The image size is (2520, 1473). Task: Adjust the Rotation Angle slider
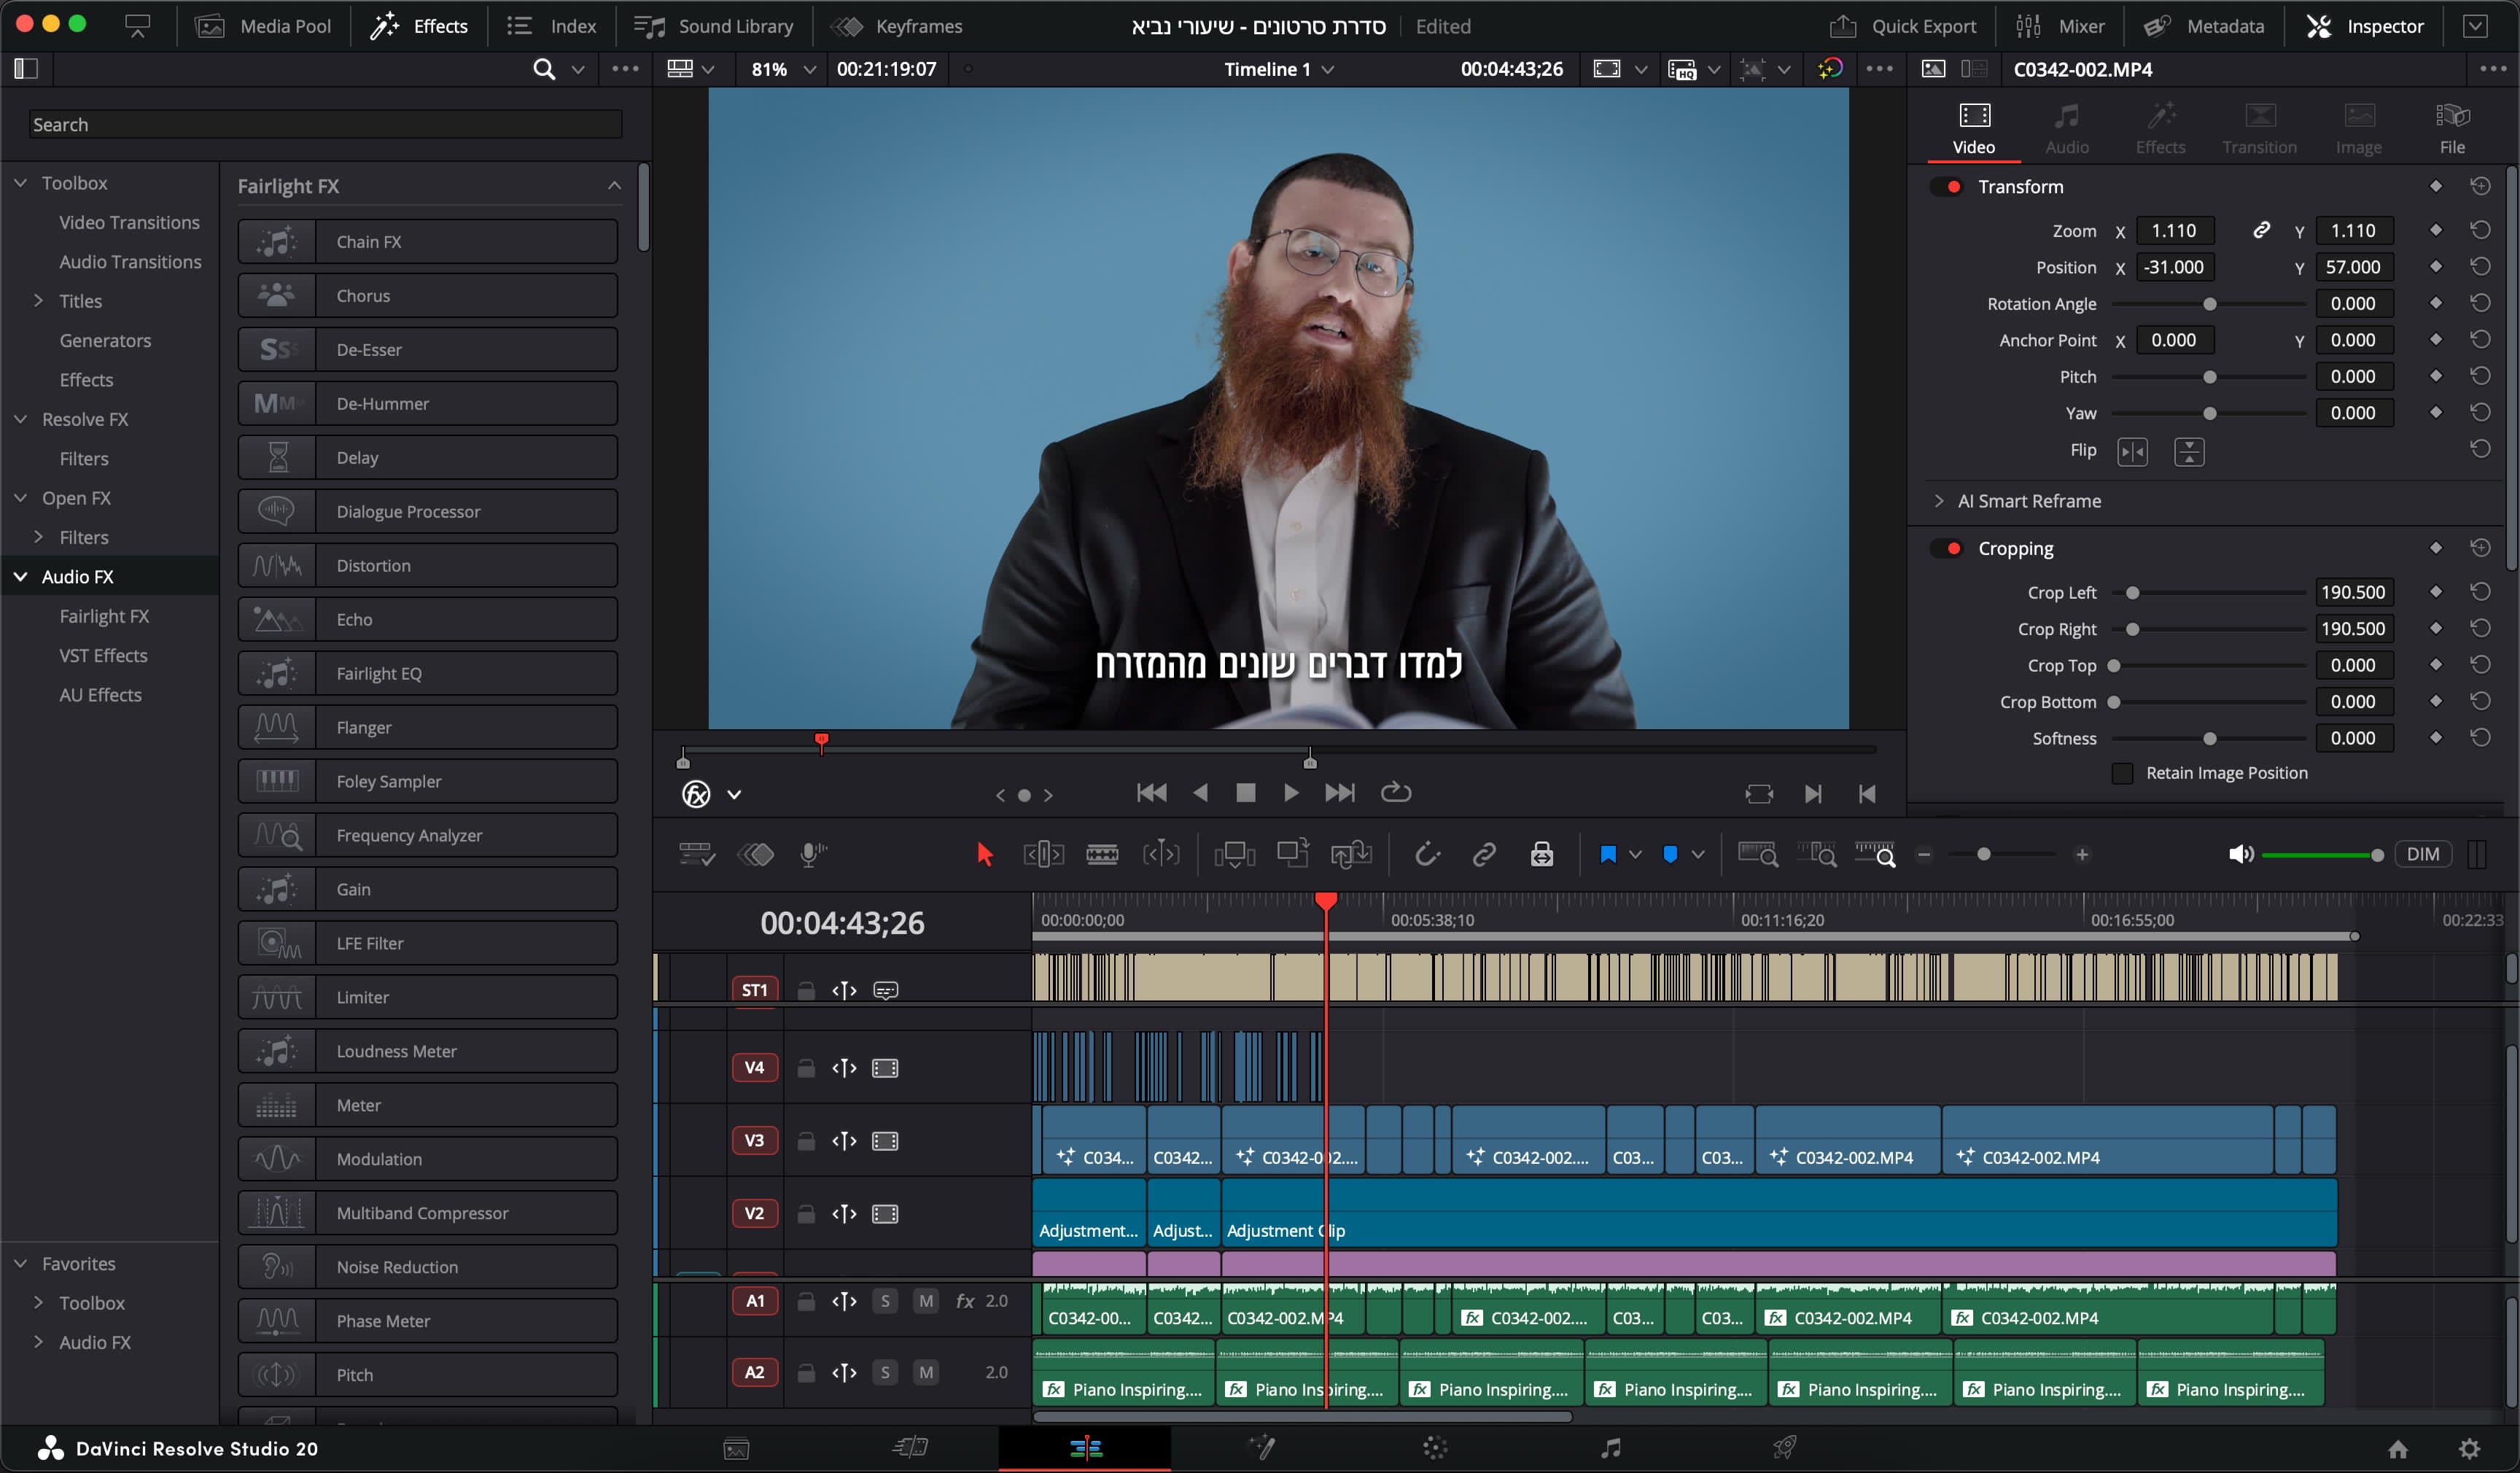point(2209,304)
